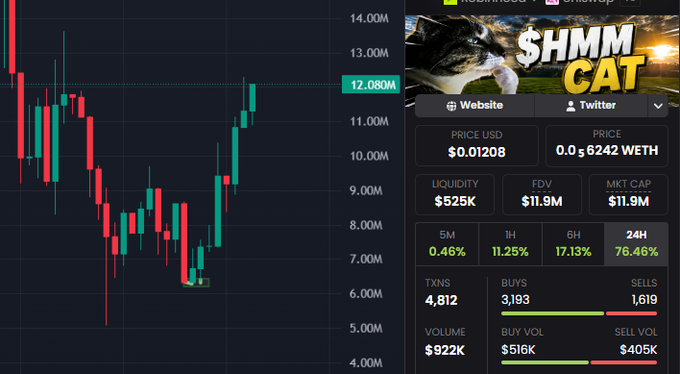Click the red sell volume bar

click(x=624, y=362)
